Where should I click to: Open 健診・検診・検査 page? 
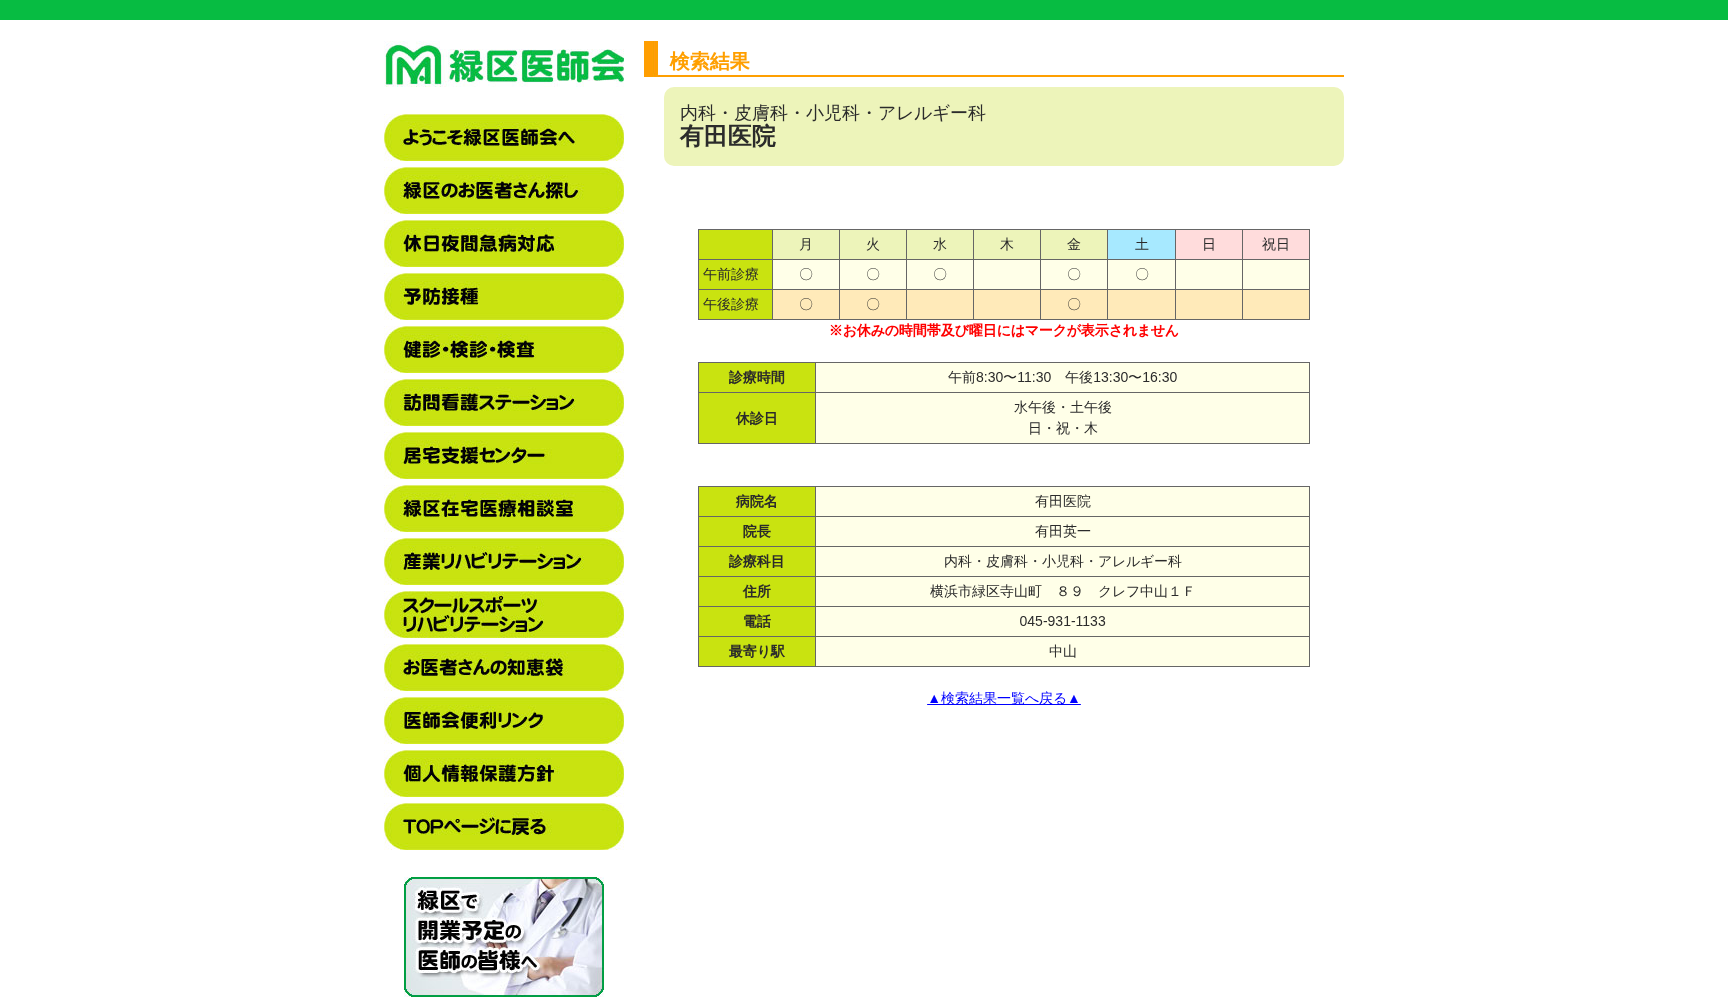504,350
